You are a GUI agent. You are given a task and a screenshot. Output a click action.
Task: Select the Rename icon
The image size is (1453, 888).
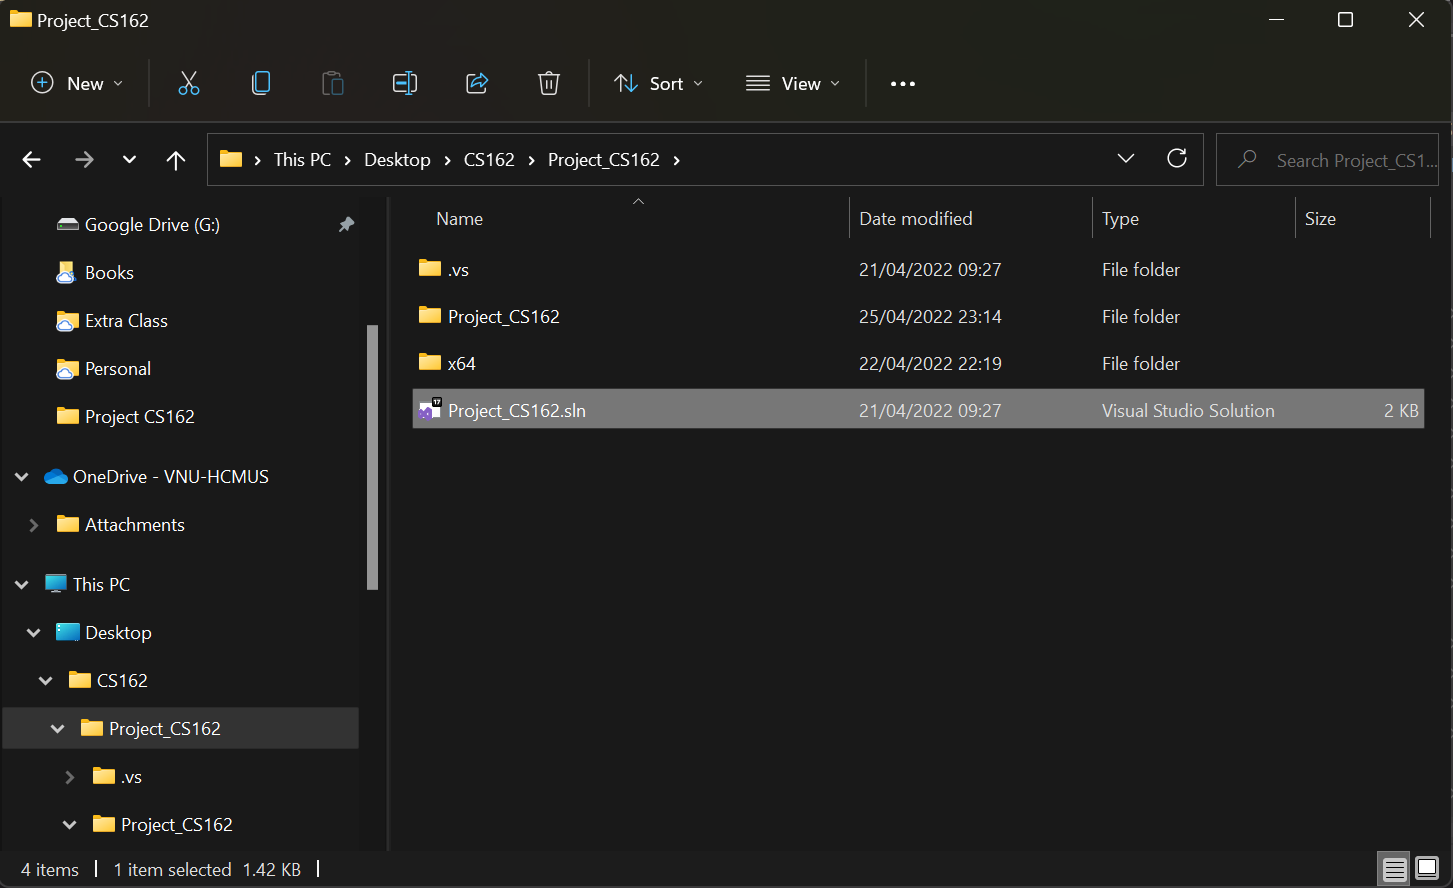click(405, 83)
